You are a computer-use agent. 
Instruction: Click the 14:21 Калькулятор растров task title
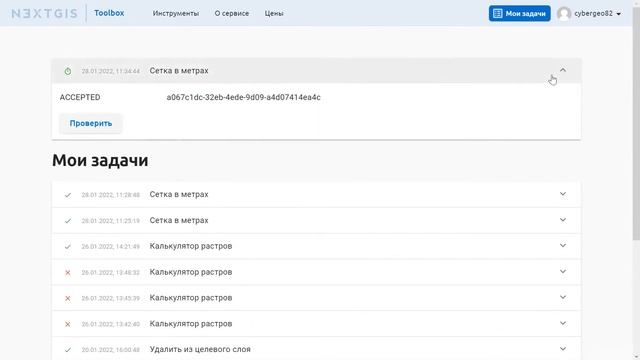click(191, 246)
